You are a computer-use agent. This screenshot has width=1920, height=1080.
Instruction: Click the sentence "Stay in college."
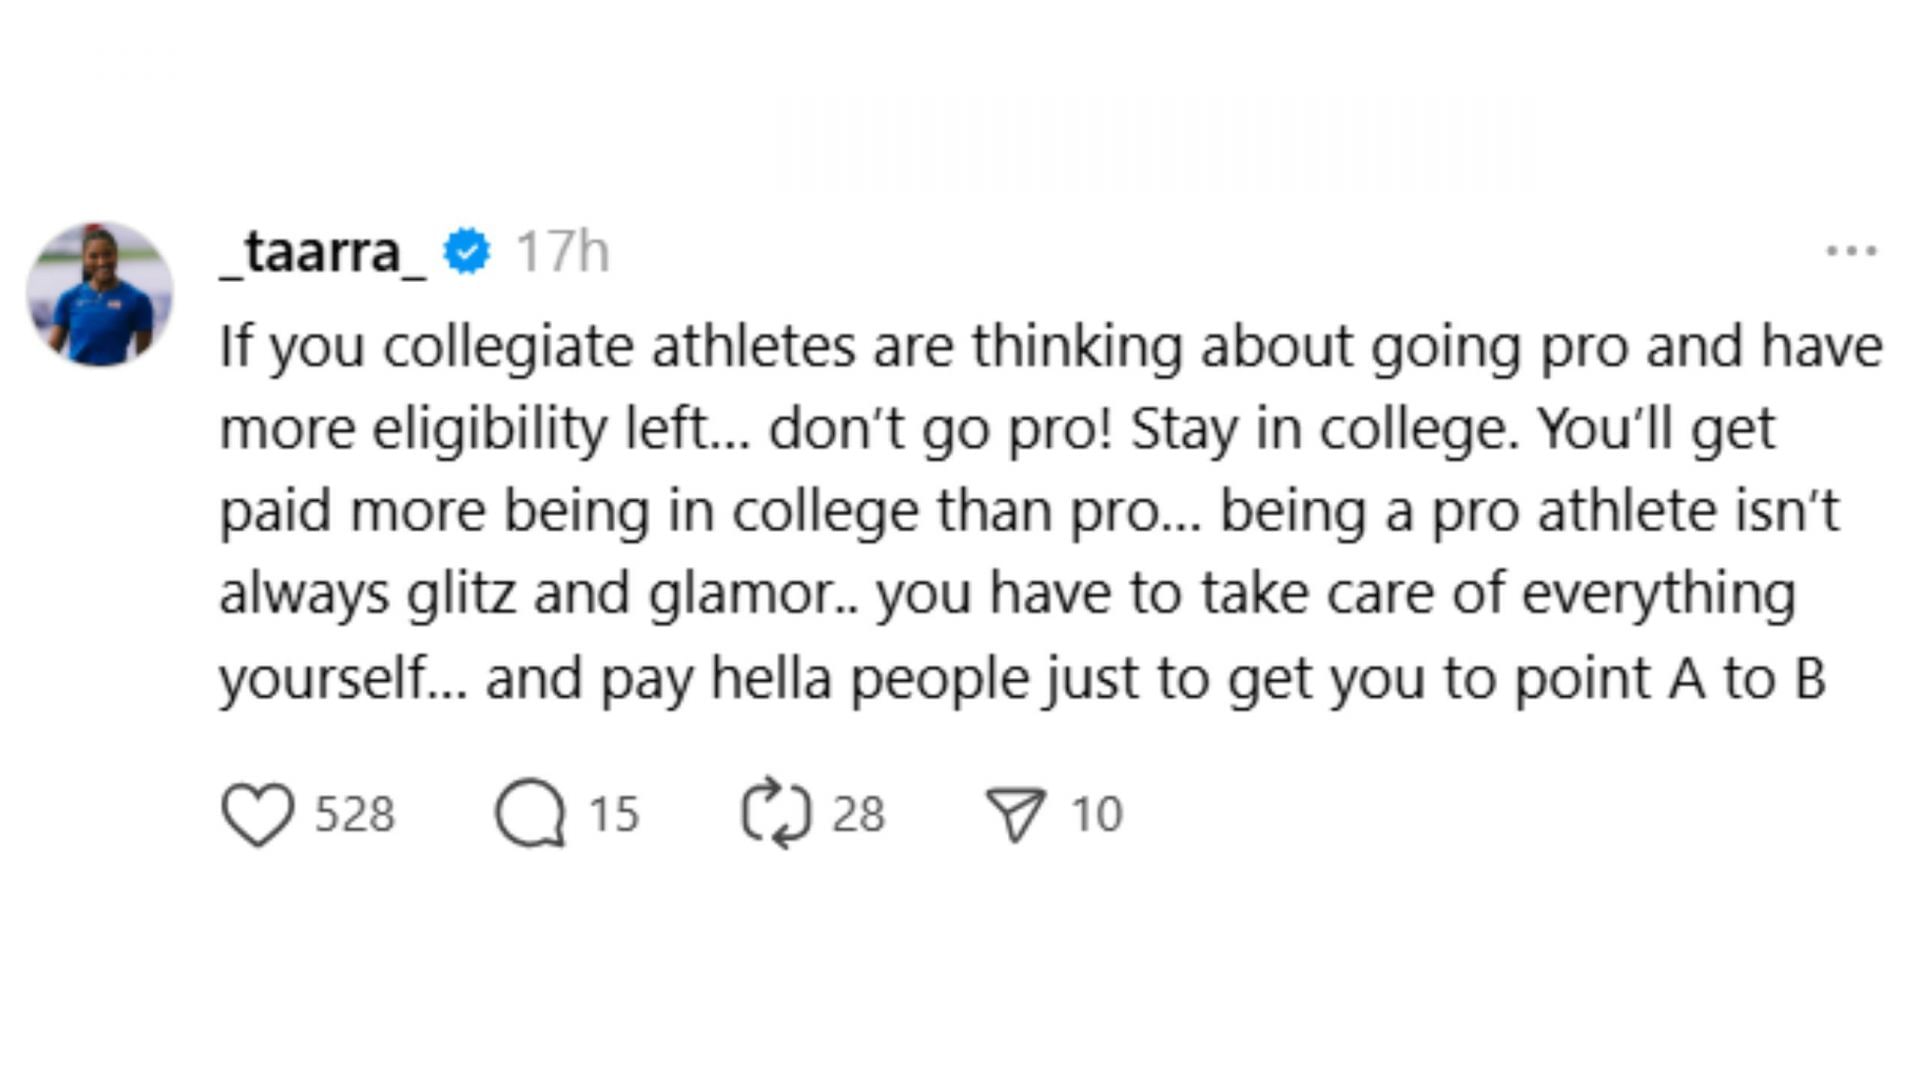tap(1323, 429)
